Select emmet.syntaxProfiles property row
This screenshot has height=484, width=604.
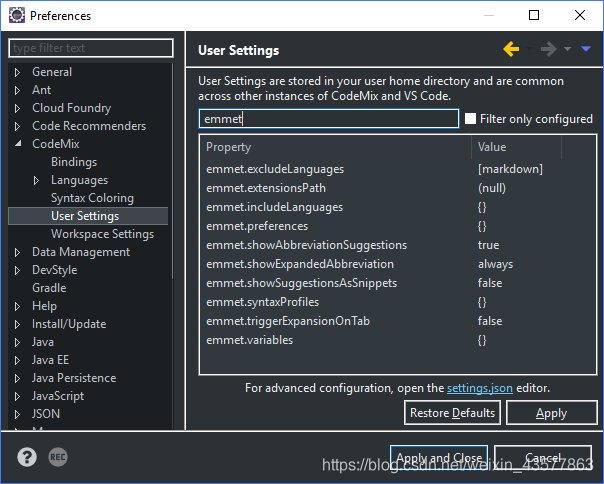click(x=398, y=302)
